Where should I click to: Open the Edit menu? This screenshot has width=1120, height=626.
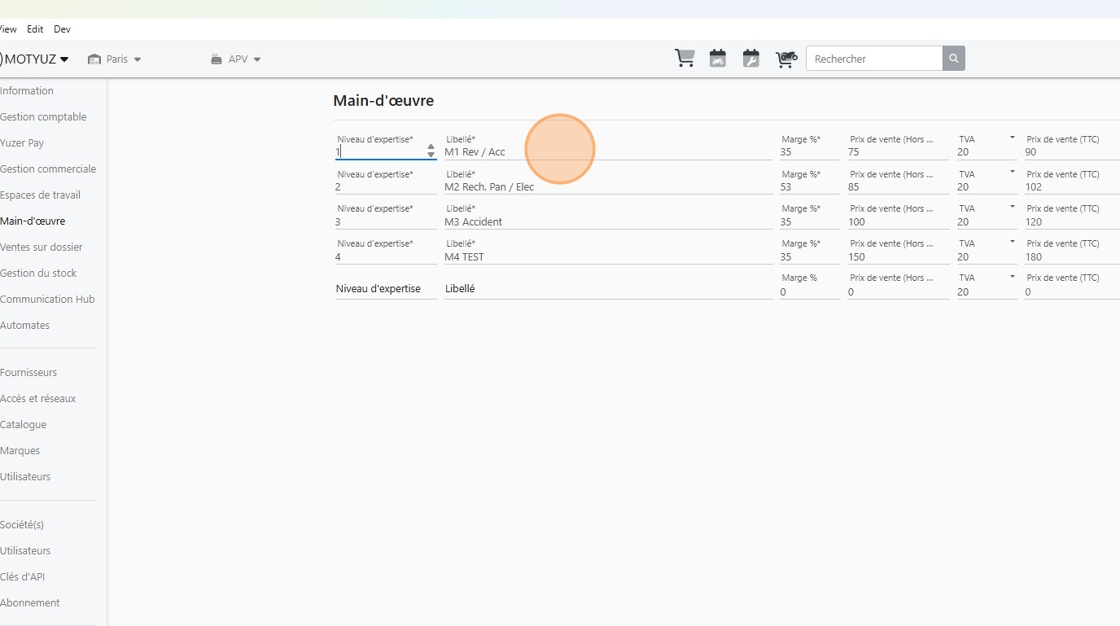coord(35,29)
